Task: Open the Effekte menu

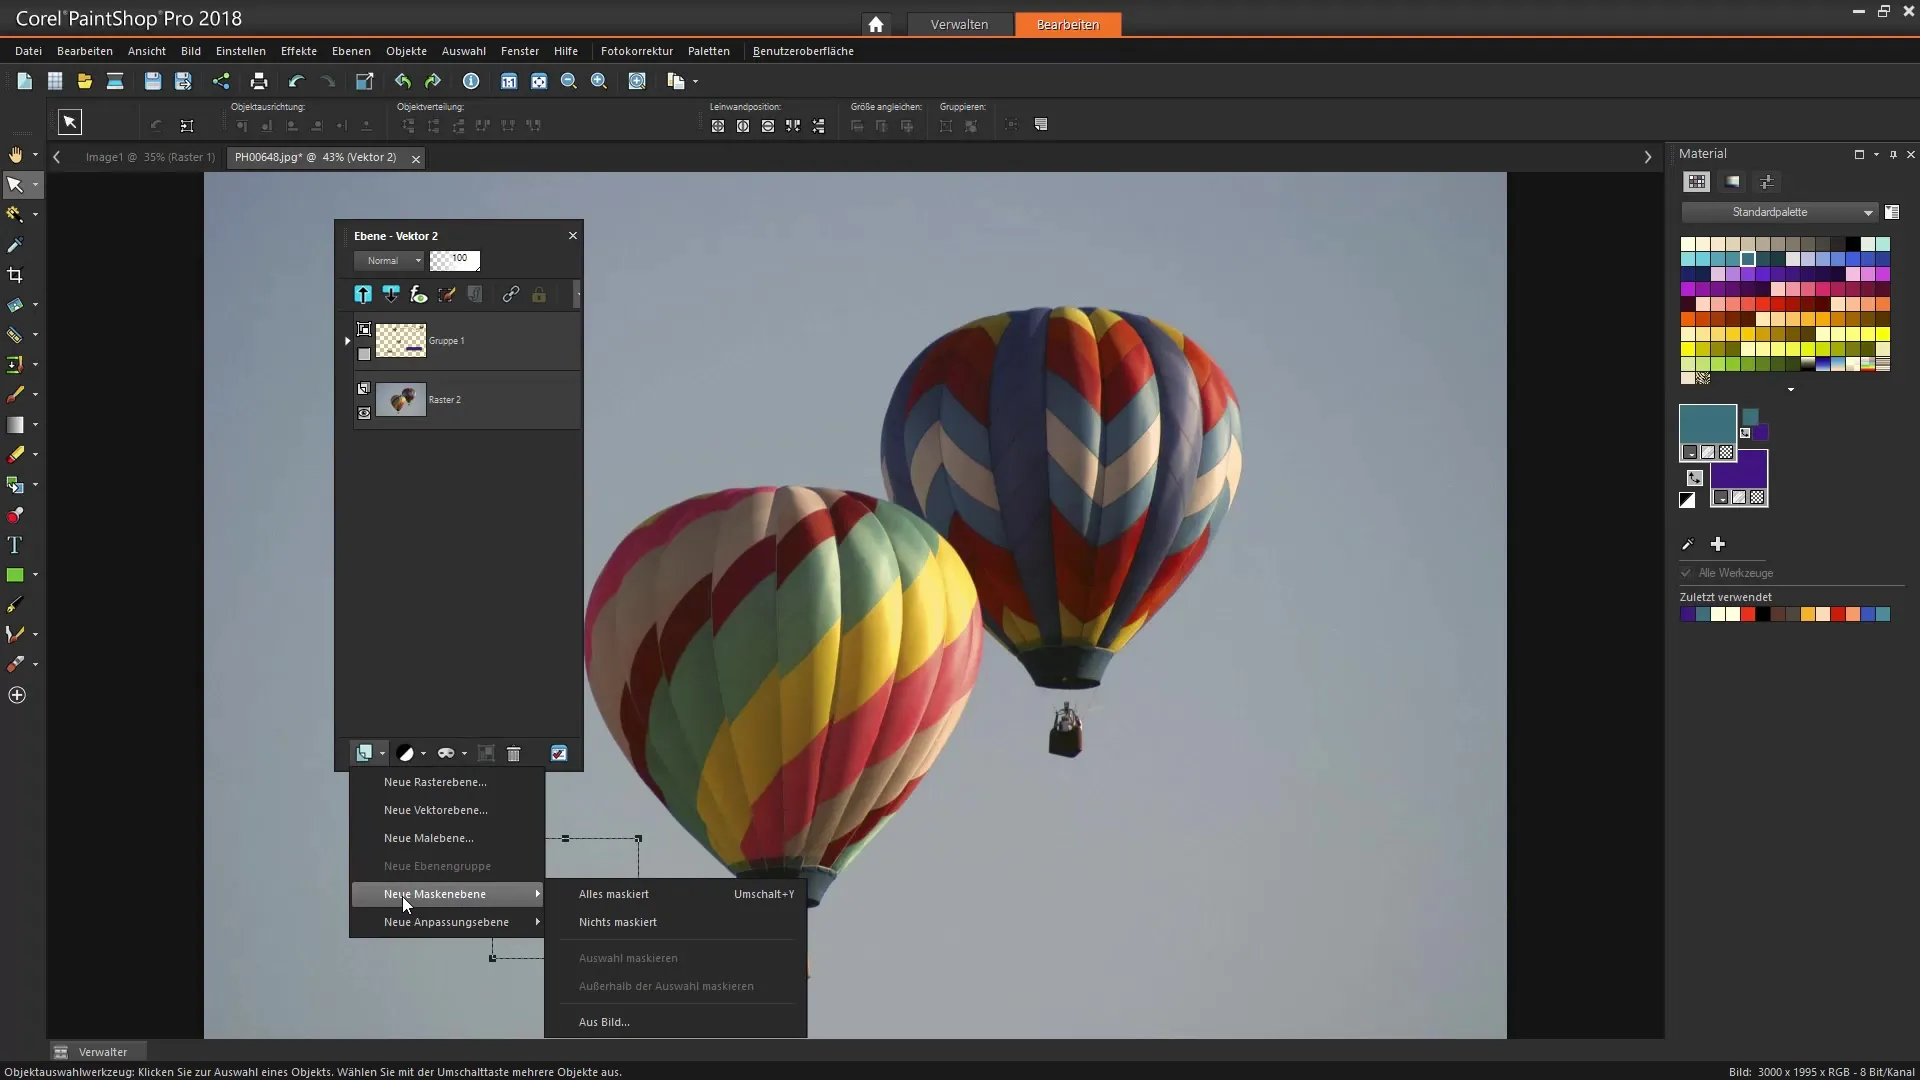Action: click(x=298, y=51)
